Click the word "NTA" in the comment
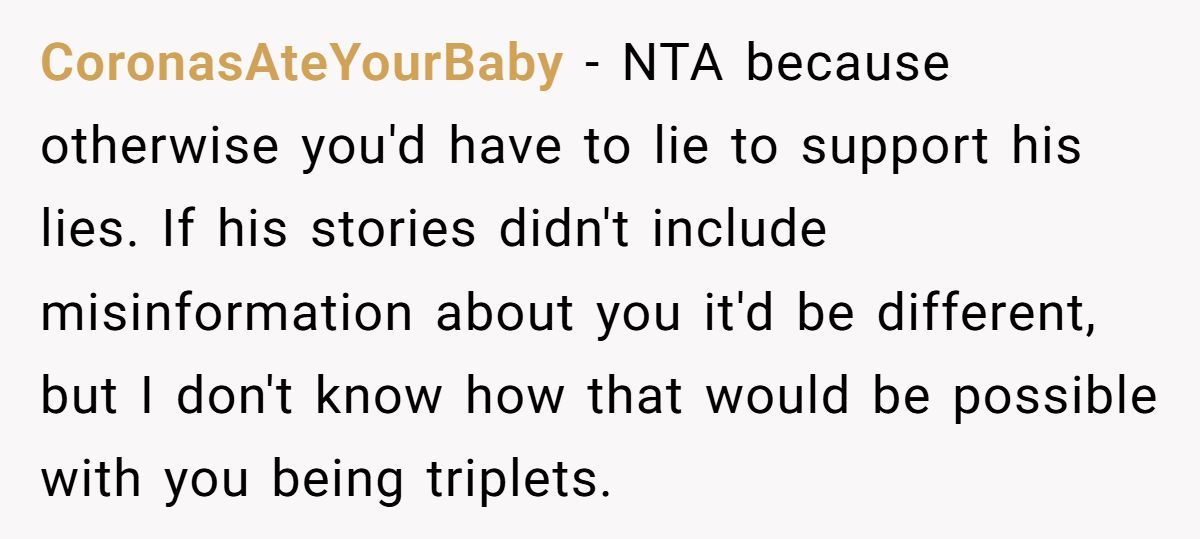Viewport: 1200px width, 539px height. point(673,65)
